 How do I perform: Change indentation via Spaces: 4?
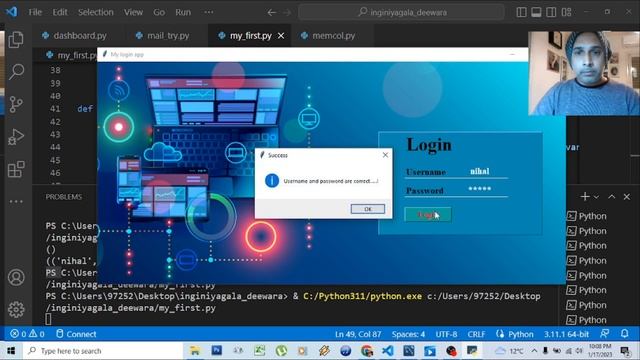408,334
